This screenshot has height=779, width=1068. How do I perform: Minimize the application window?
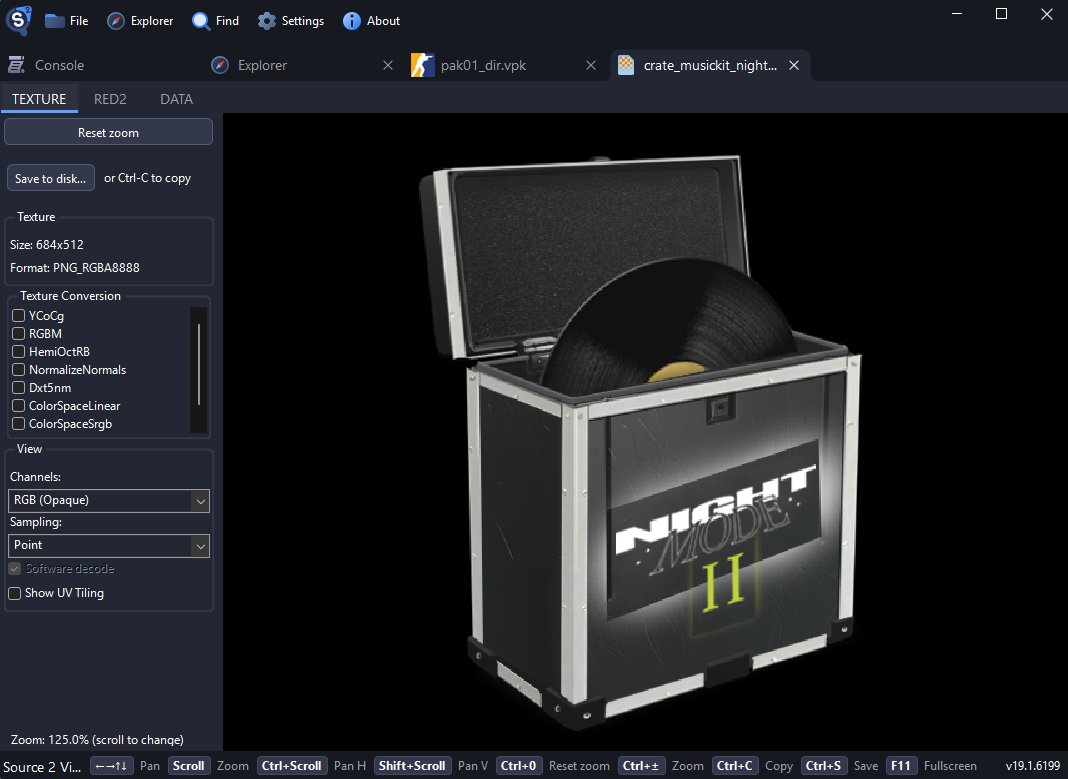coord(957,14)
